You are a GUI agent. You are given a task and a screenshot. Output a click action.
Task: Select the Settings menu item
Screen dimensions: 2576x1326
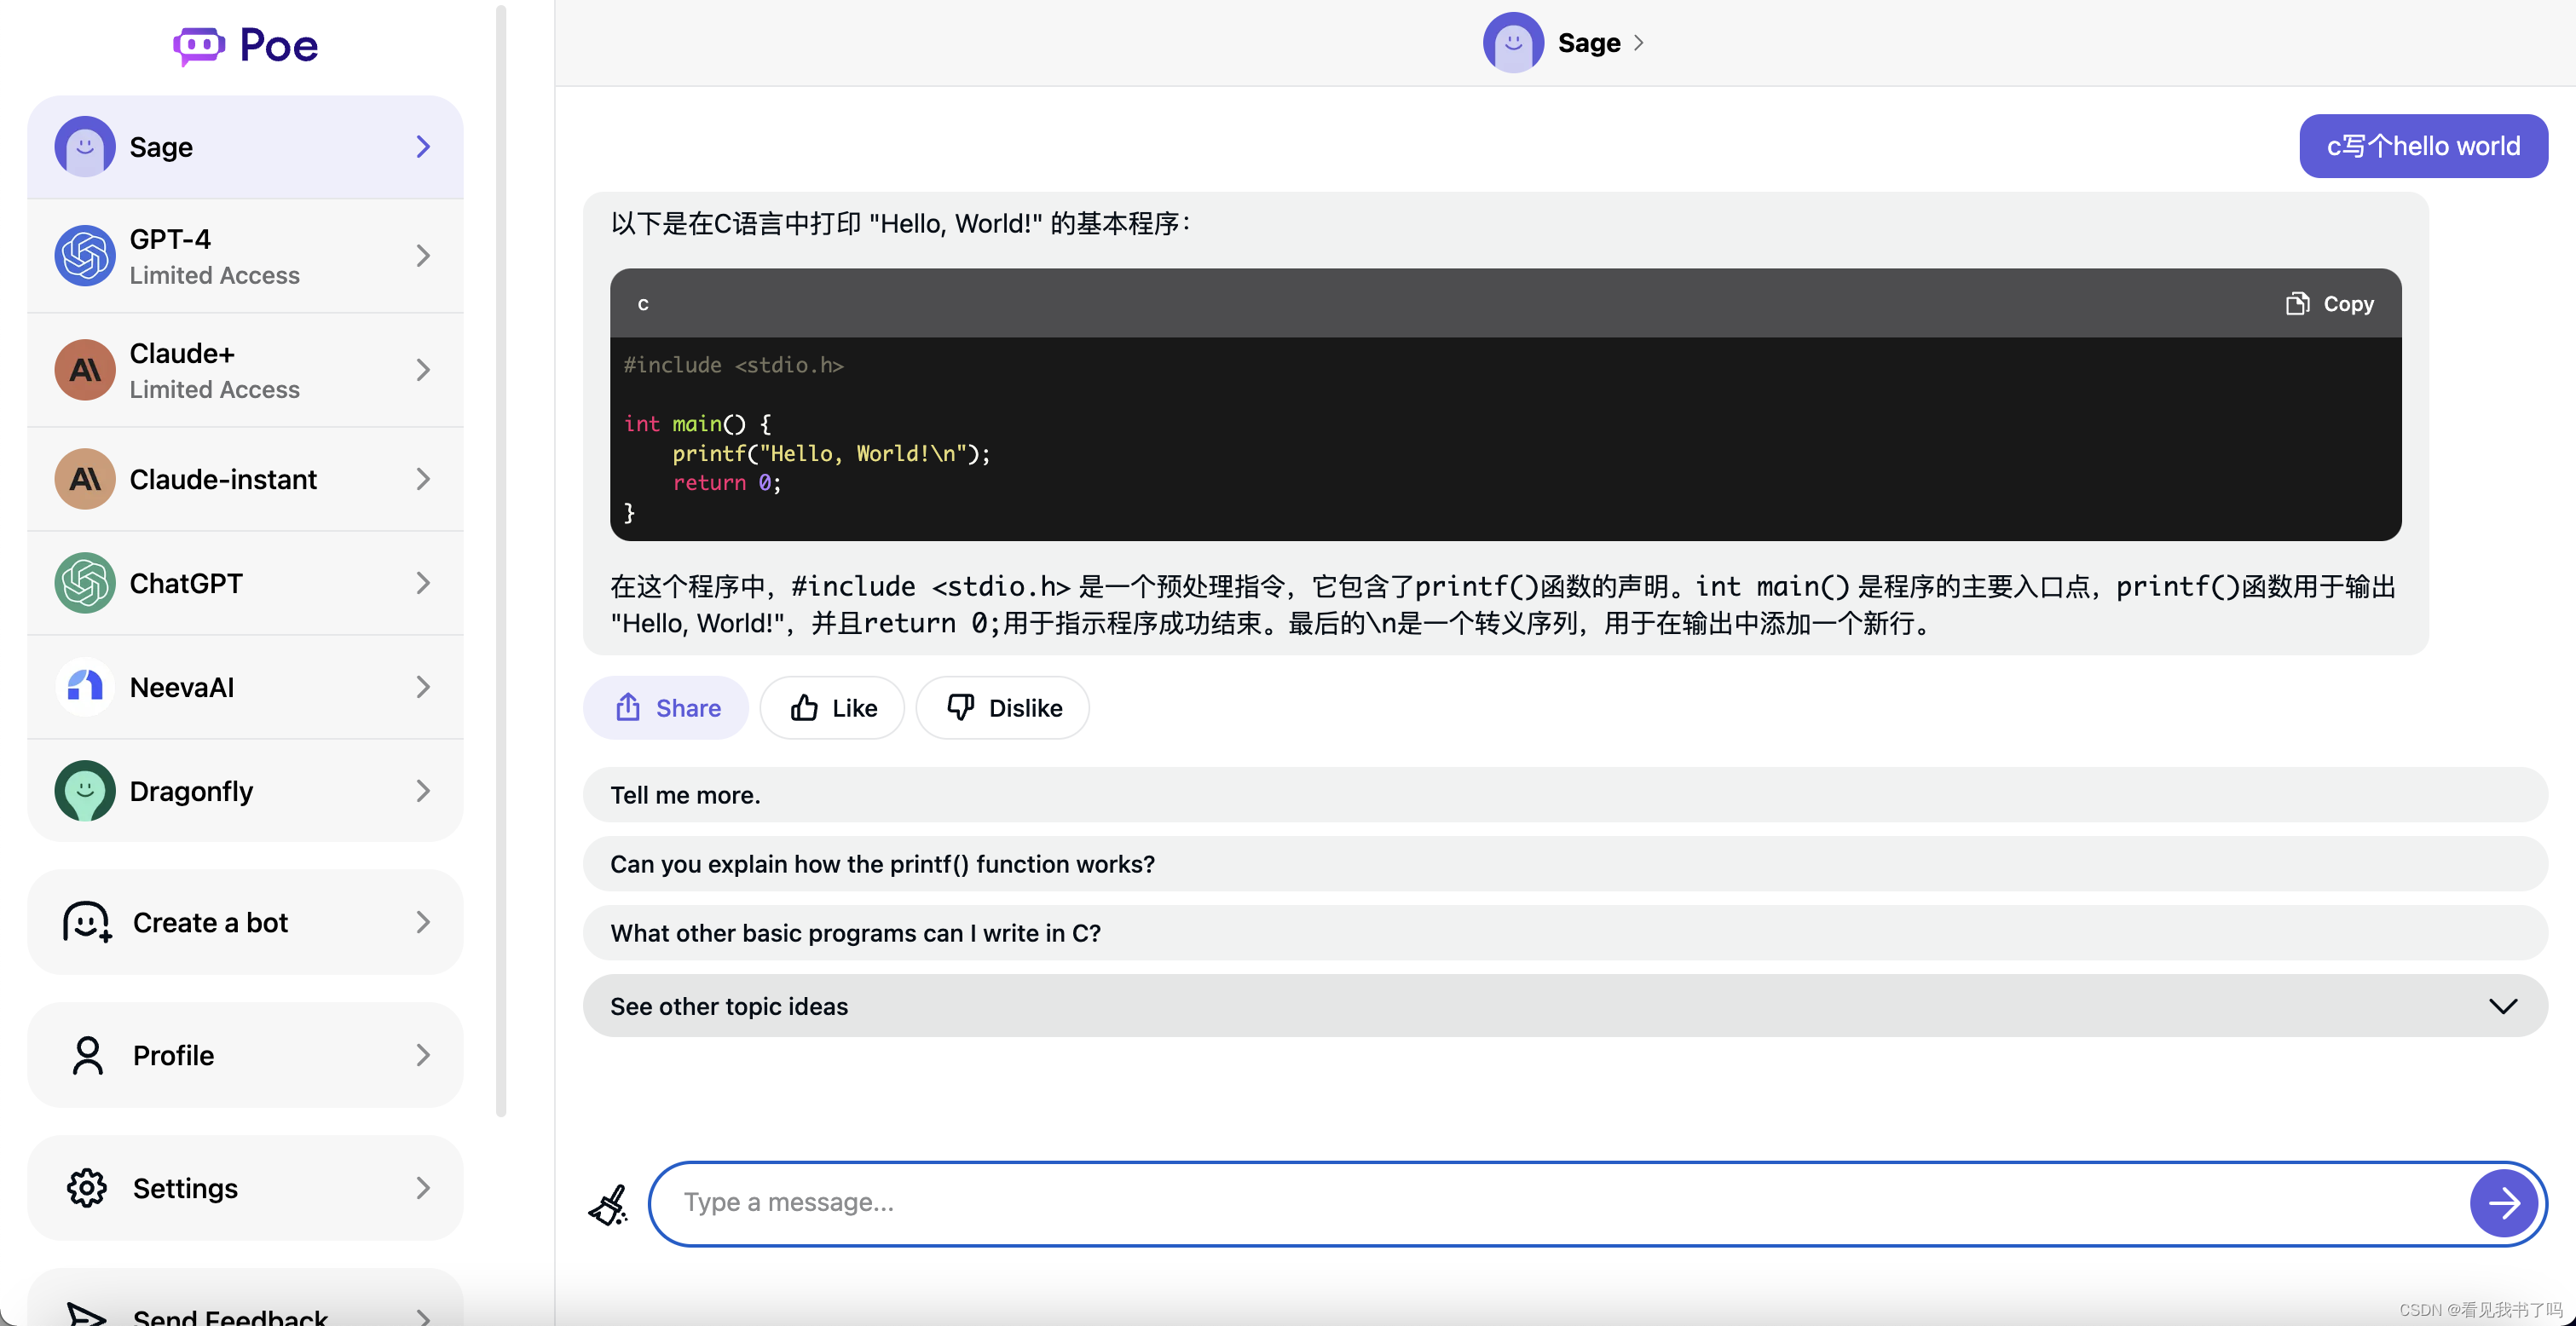point(244,1185)
